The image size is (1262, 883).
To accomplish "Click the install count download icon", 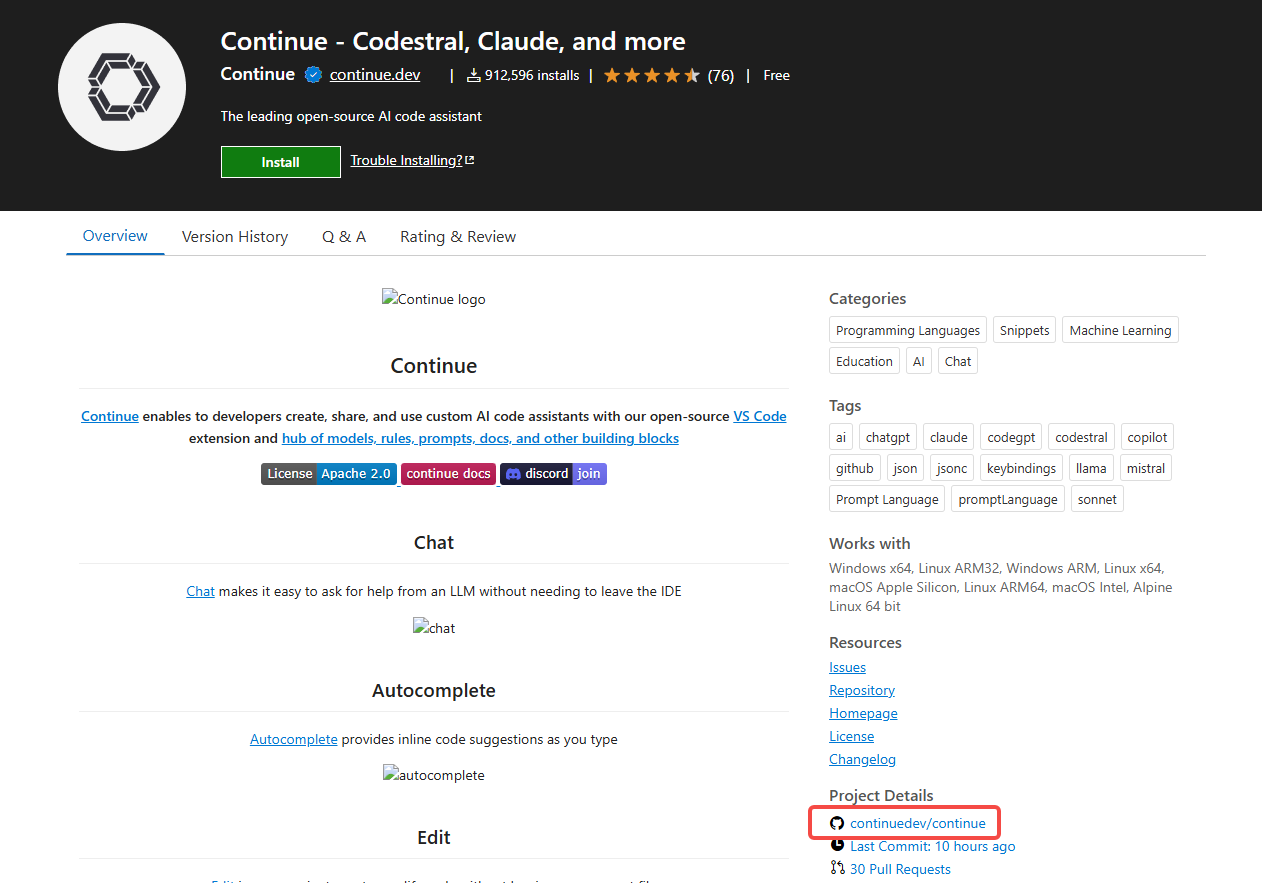I will 474,75.
